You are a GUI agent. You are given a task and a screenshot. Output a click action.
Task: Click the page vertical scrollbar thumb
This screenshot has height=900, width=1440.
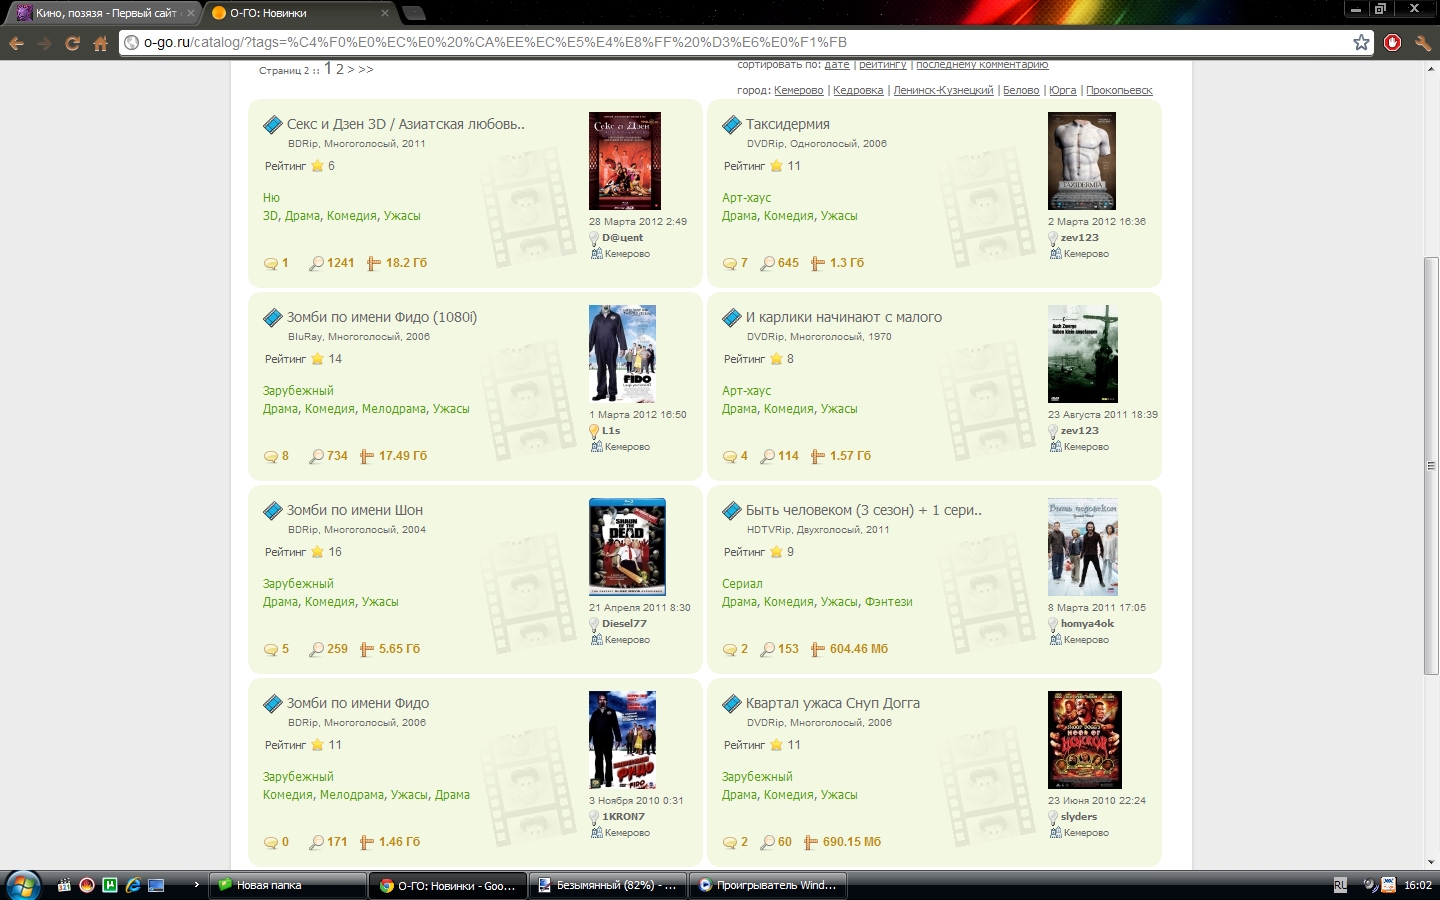coord(1431,465)
